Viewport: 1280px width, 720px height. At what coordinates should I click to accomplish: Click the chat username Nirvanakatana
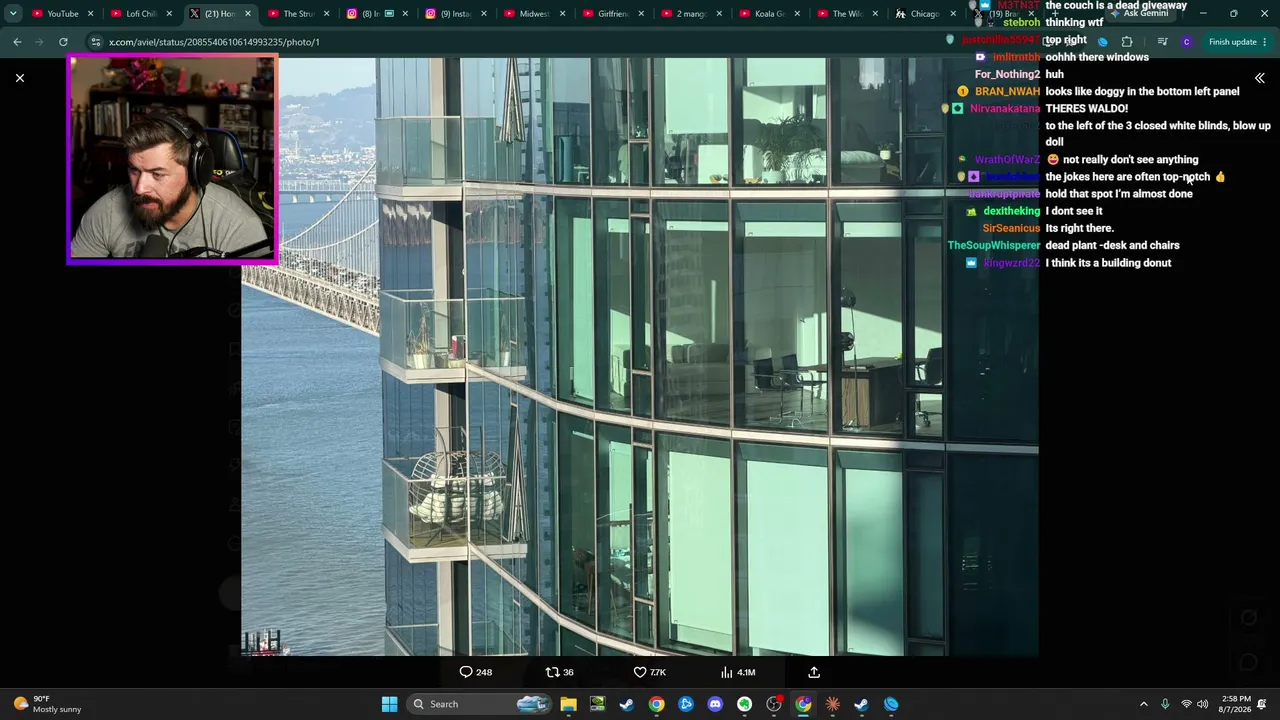[x=1005, y=108]
